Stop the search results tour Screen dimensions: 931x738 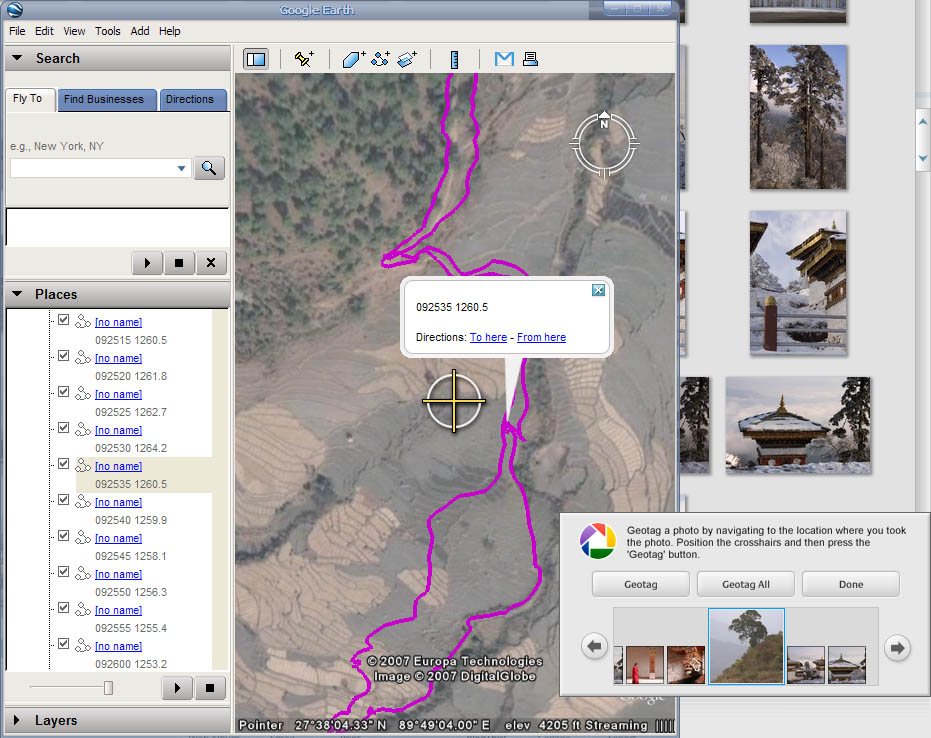[x=179, y=263]
